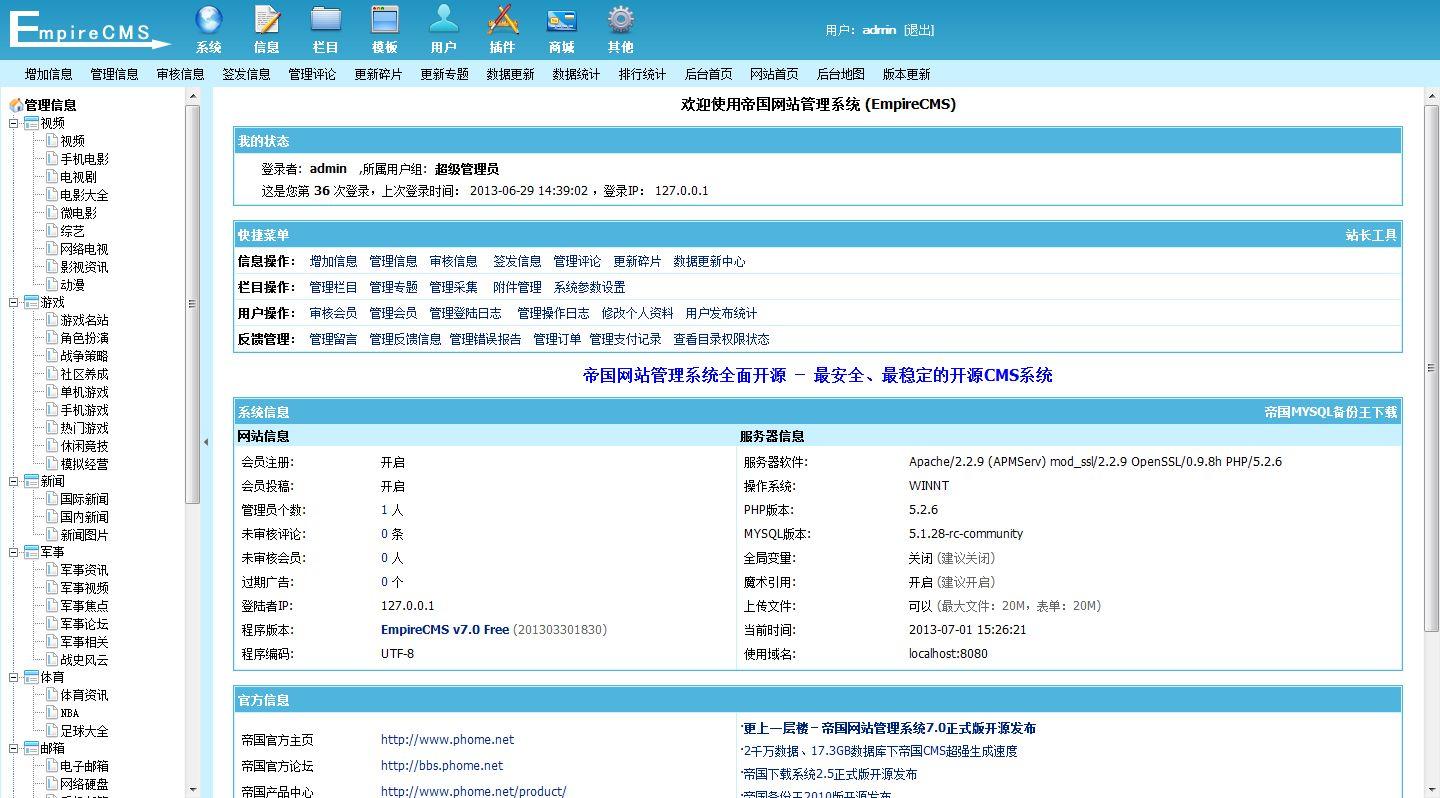Click the 信息 notepad icon
The image size is (1440, 798).
(x=267, y=20)
